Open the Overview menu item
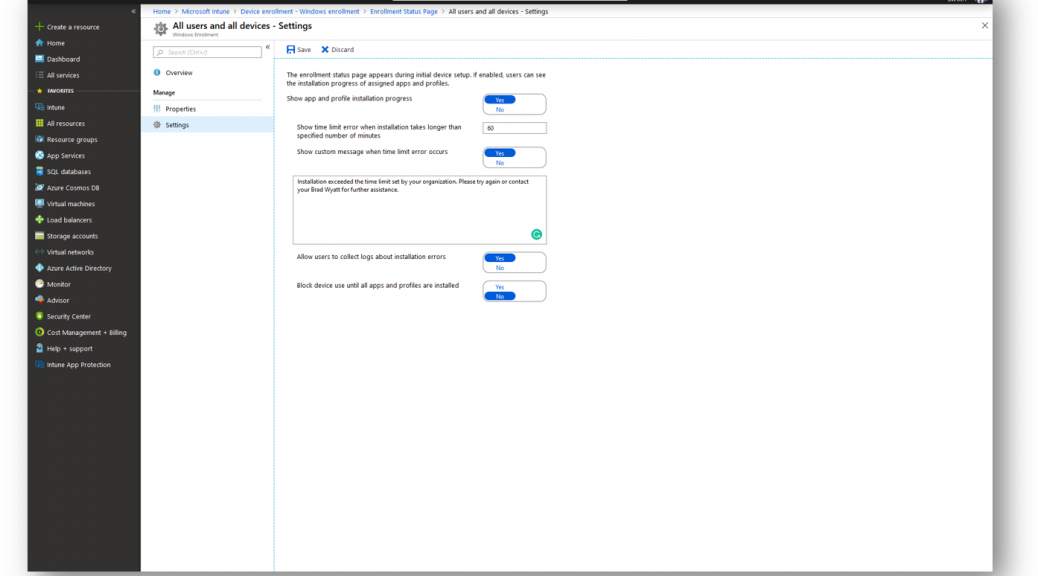 (x=207, y=73)
